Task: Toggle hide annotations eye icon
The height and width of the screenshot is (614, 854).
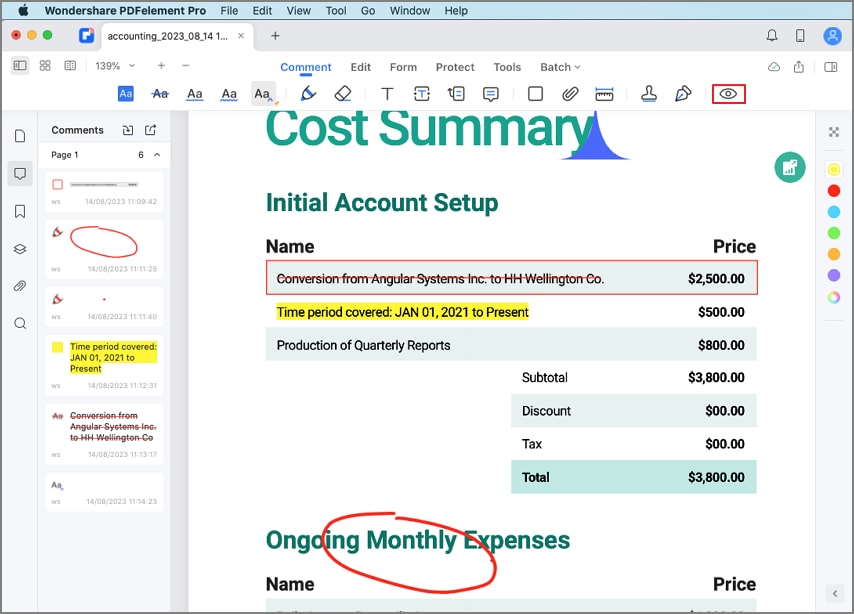Action: [728, 94]
